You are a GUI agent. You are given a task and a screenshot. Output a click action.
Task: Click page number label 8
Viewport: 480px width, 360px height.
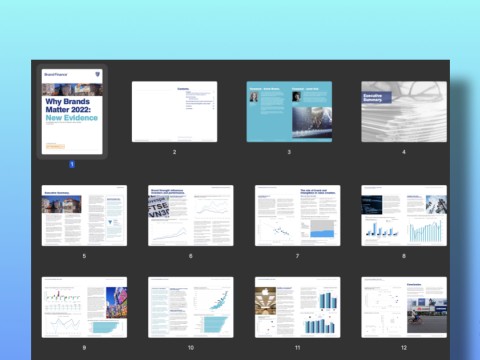tap(404, 256)
